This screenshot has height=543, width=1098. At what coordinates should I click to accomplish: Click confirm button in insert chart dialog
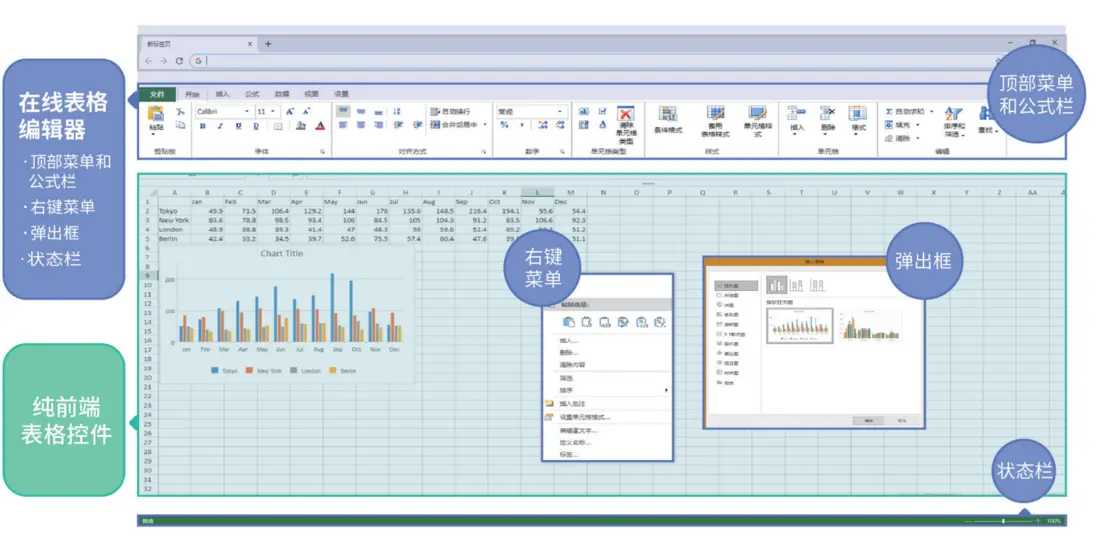868,420
